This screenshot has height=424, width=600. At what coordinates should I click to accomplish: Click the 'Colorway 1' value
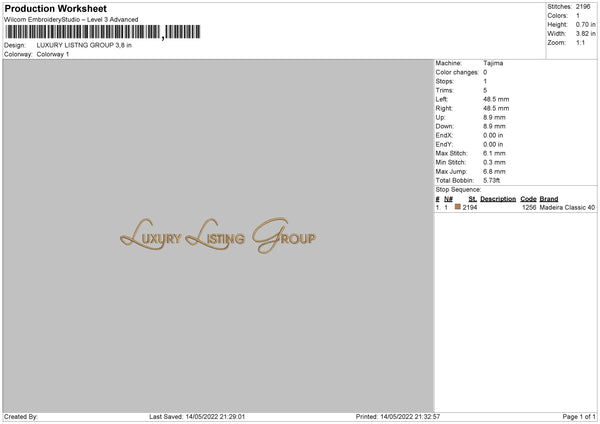[53, 54]
